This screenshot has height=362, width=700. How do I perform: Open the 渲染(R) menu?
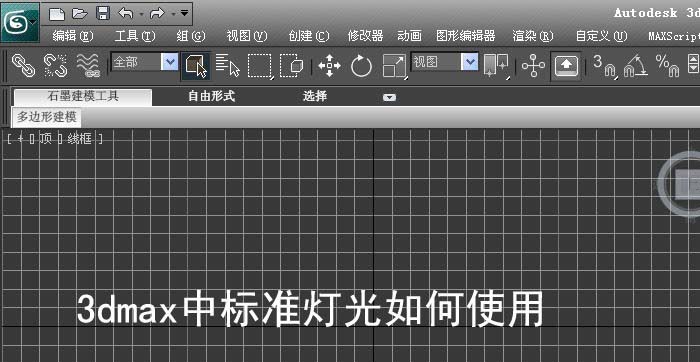[533, 36]
